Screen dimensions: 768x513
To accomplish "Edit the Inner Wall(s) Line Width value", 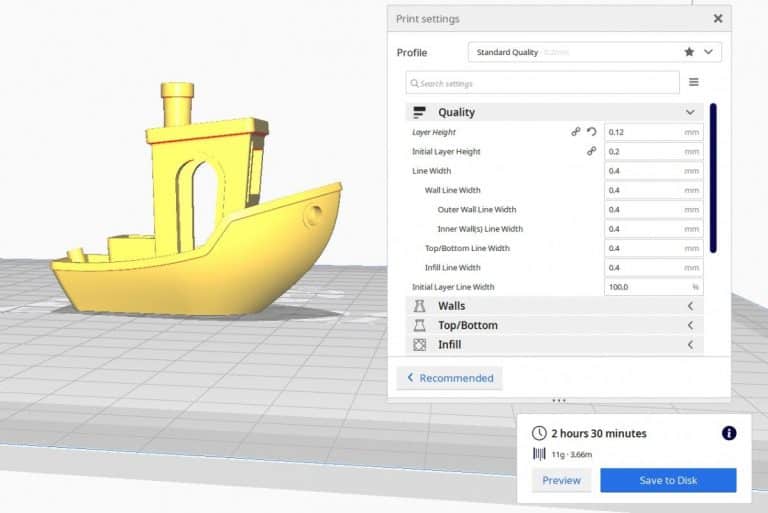I will pyautogui.click(x=653, y=229).
